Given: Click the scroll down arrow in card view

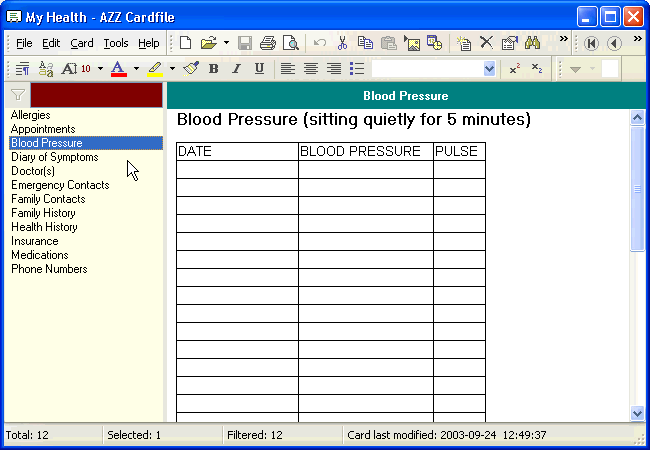Looking at the screenshot, I should click(x=637, y=413).
